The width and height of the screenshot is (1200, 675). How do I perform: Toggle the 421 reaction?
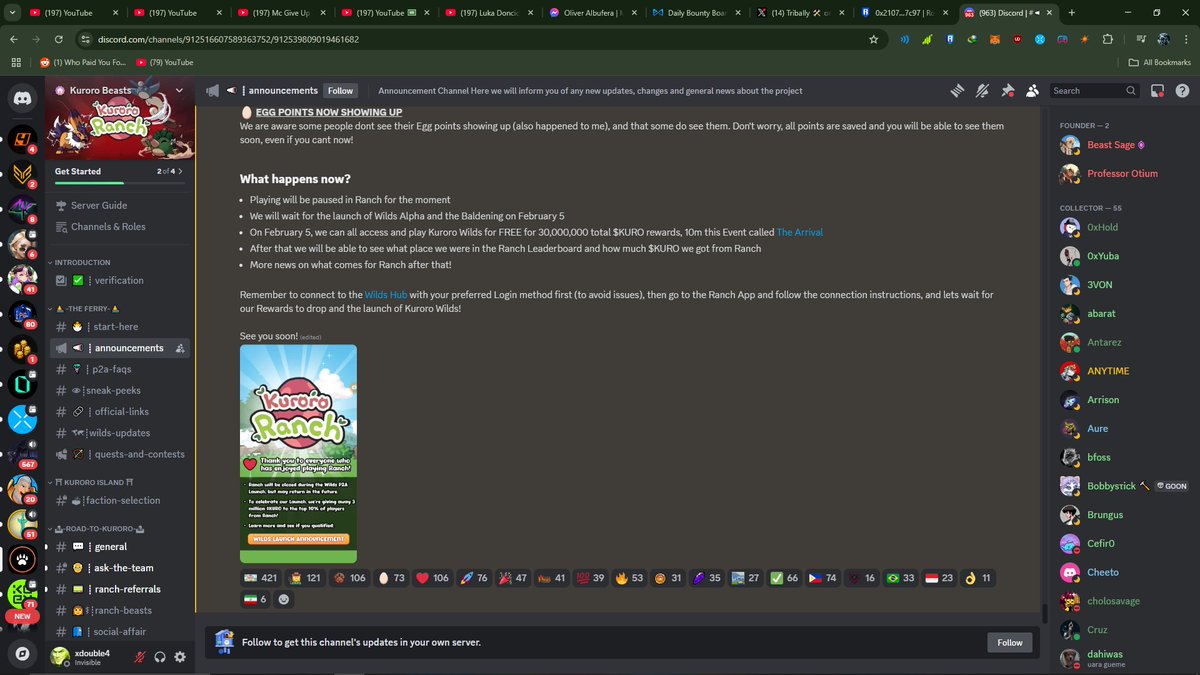pos(261,578)
